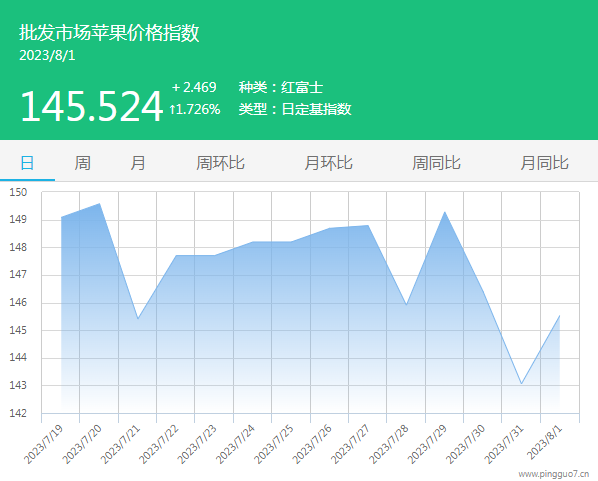
Task: Click the title 批发市场苹果价格指数
Action: pyautogui.click(x=109, y=32)
